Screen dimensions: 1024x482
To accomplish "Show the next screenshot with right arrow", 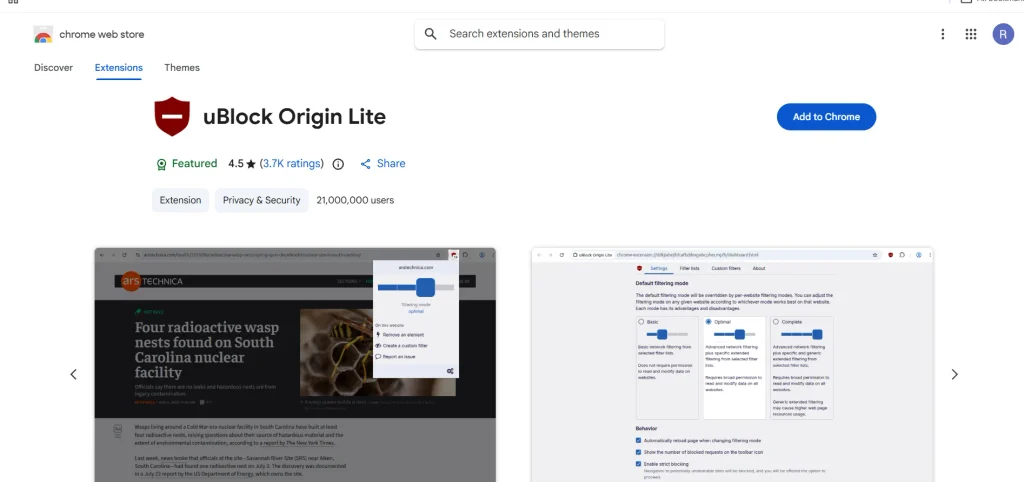I will click(x=955, y=374).
